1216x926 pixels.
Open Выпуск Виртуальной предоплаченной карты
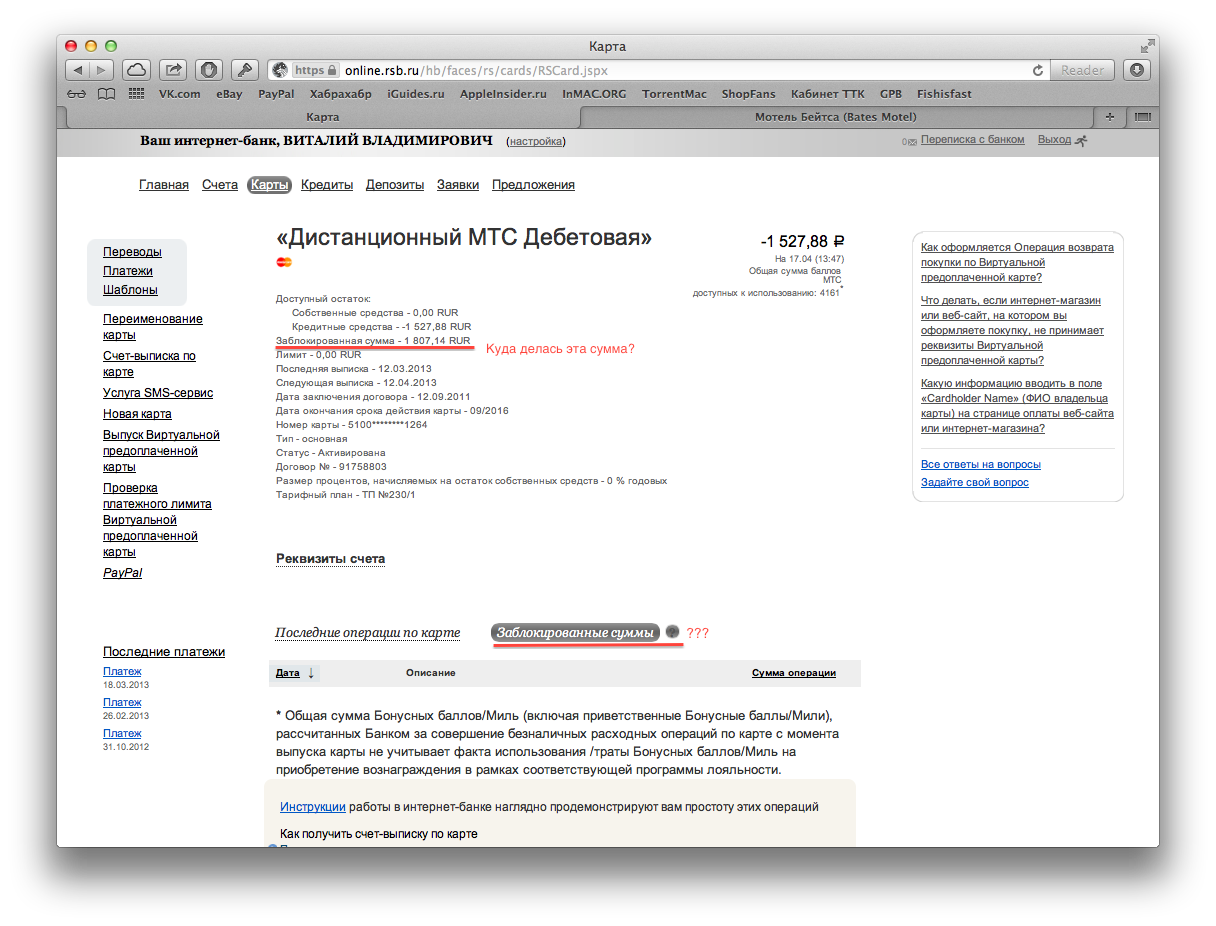tap(161, 451)
